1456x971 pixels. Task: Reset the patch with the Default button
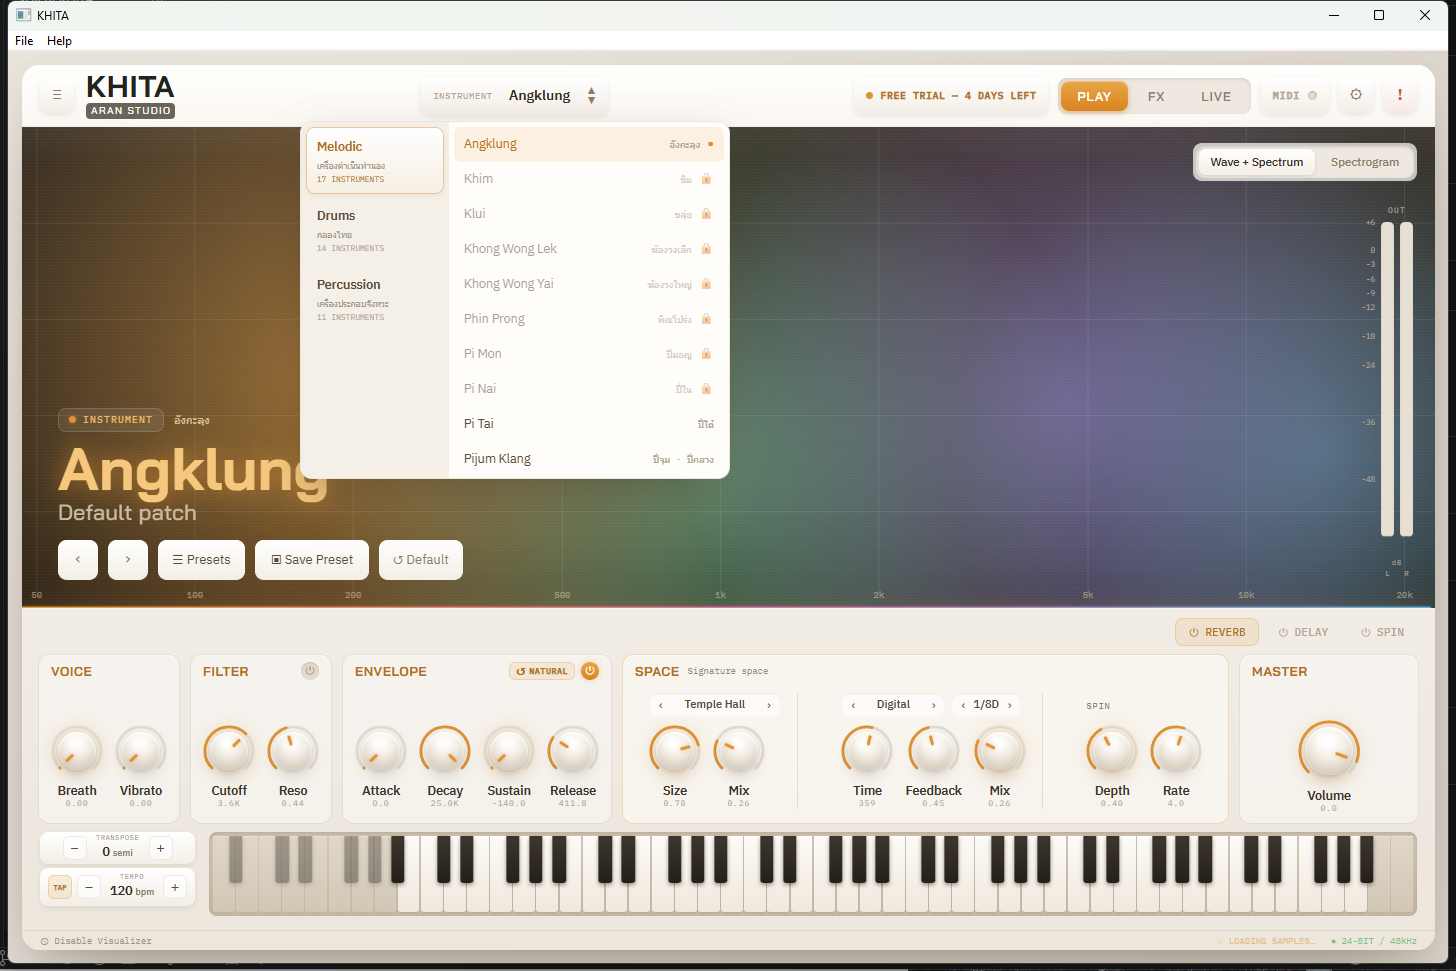click(x=421, y=560)
